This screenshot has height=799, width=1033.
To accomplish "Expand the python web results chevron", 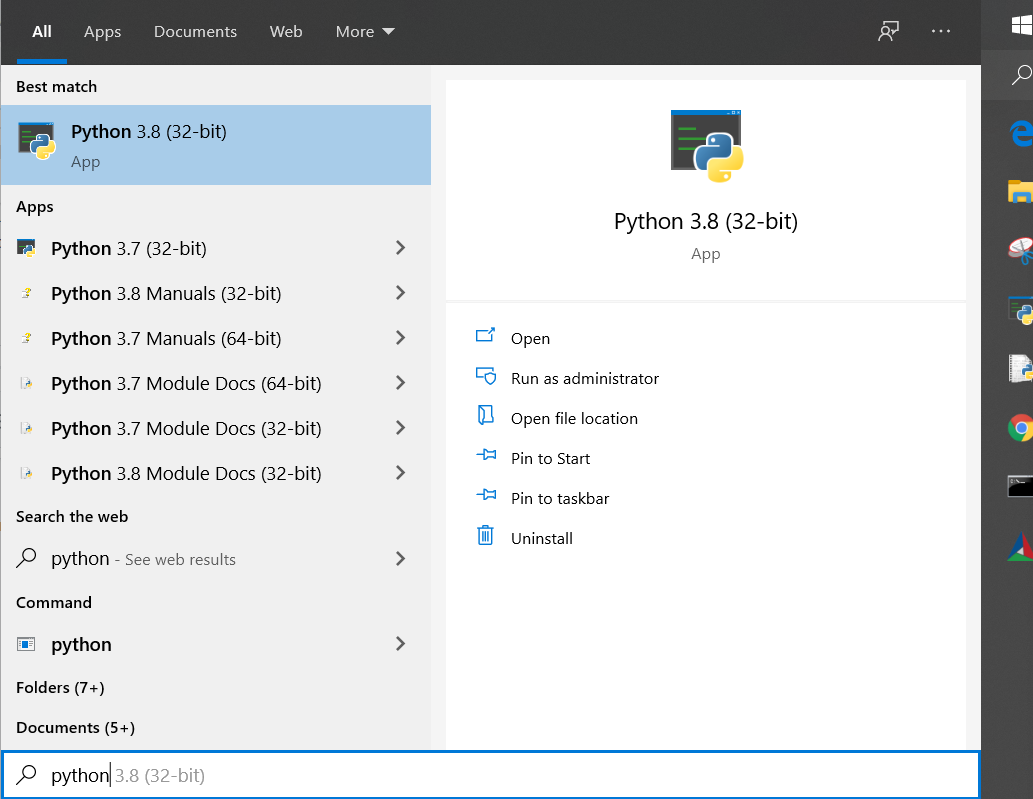I will coord(400,559).
